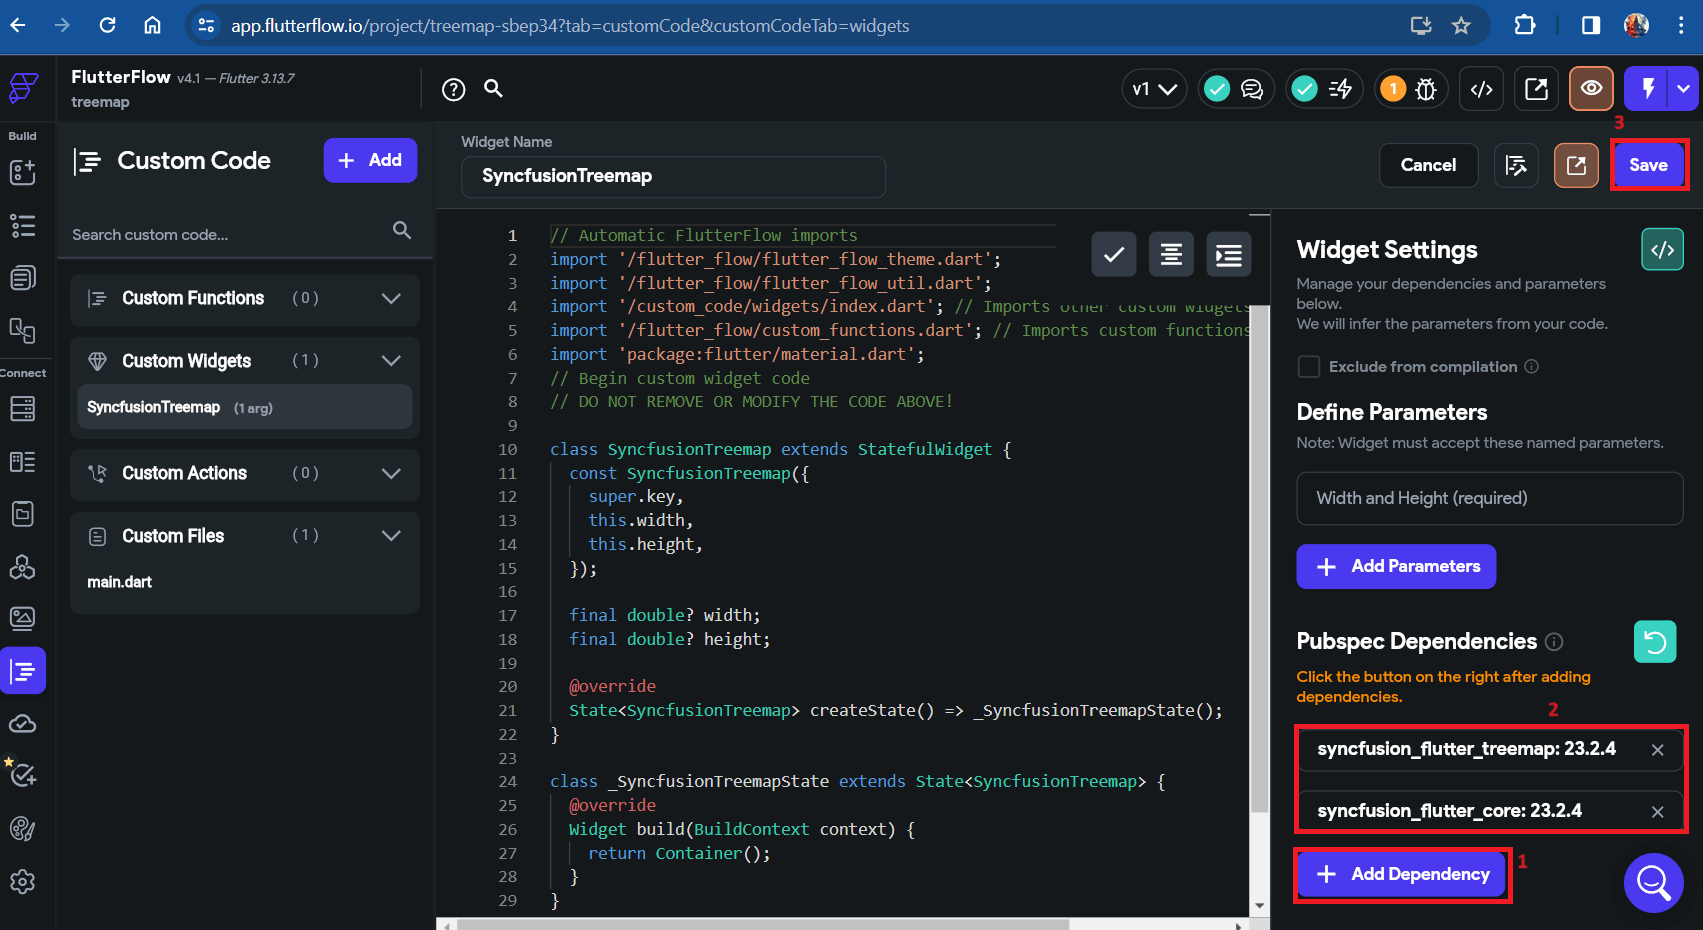Open the Media Assets sidebar icon
This screenshot has width=1703, height=930.
(x=22, y=619)
